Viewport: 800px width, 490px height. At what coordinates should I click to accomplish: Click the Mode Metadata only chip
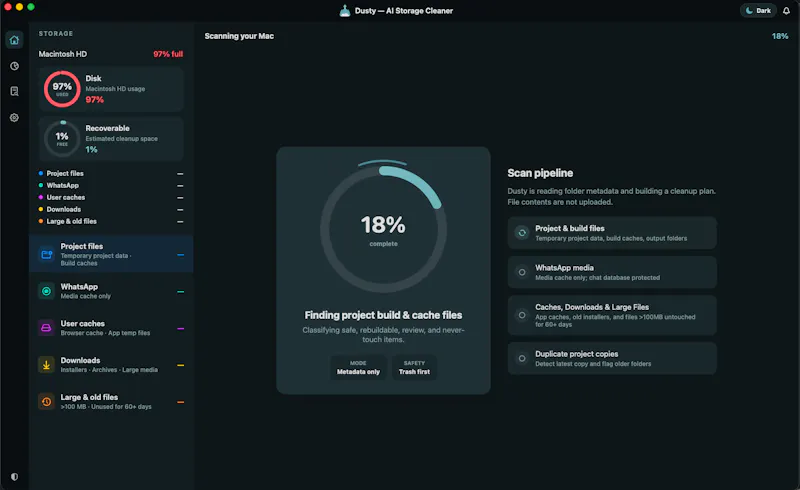[358, 368]
